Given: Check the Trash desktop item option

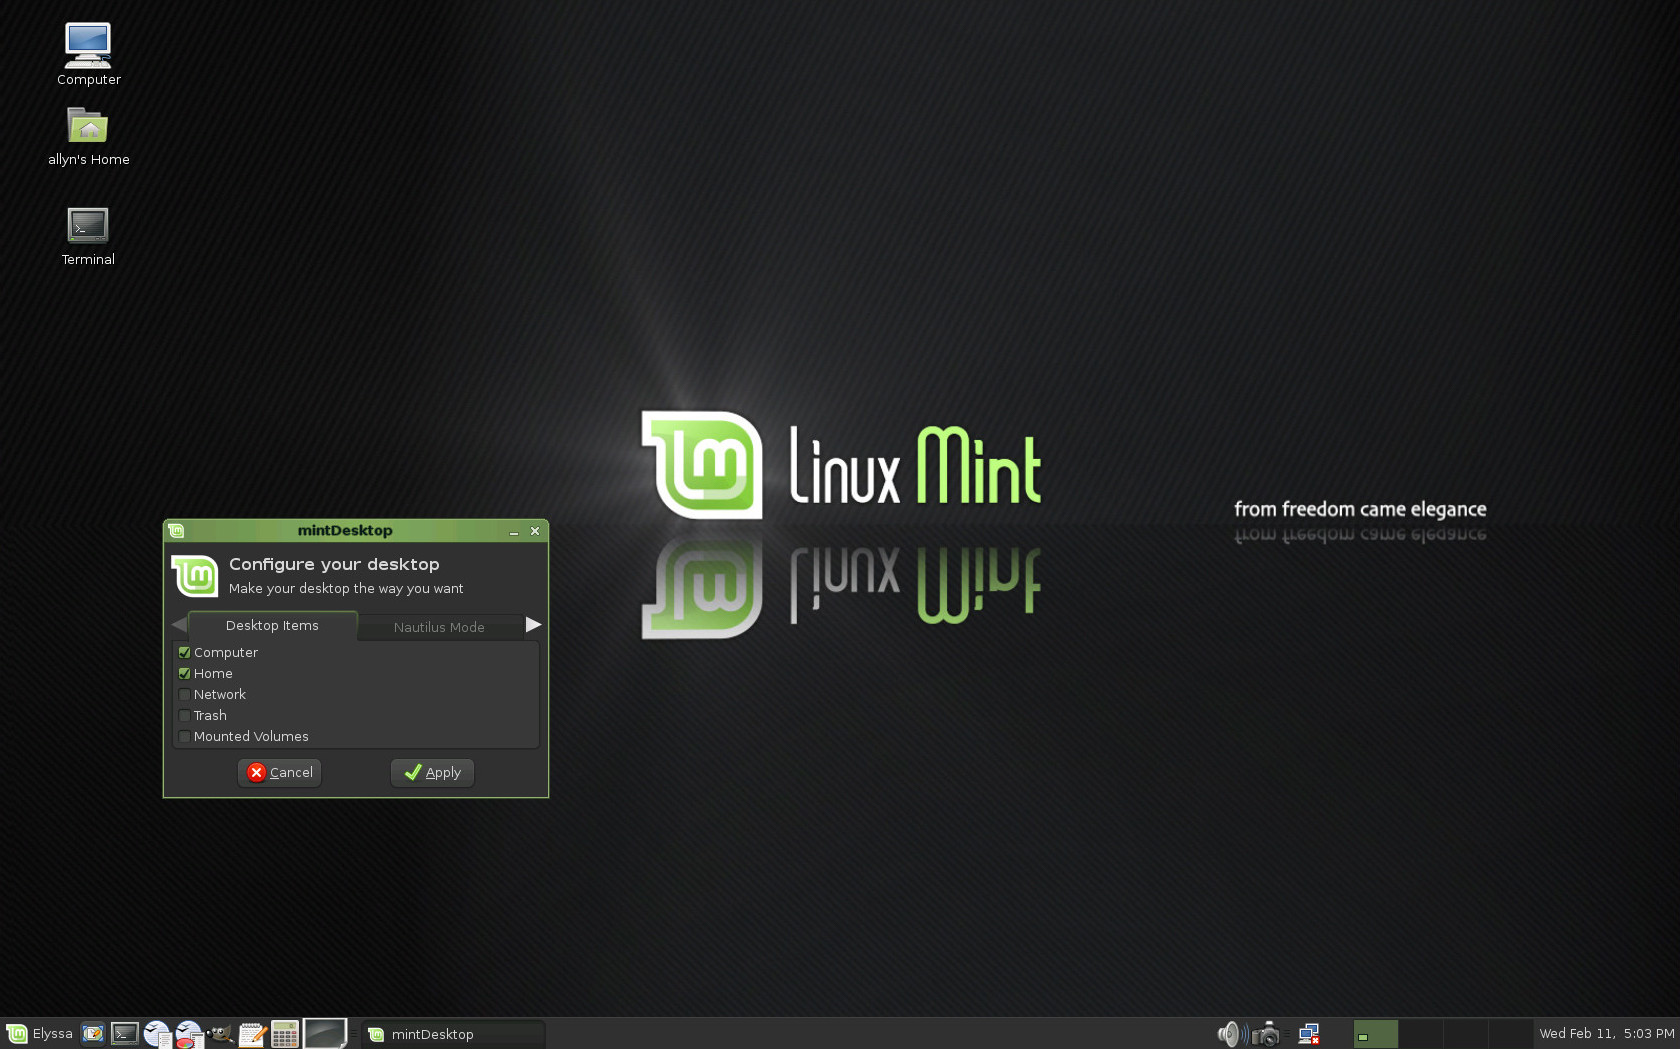Looking at the screenshot, I should pyautogui.click(x=184, y=715).
